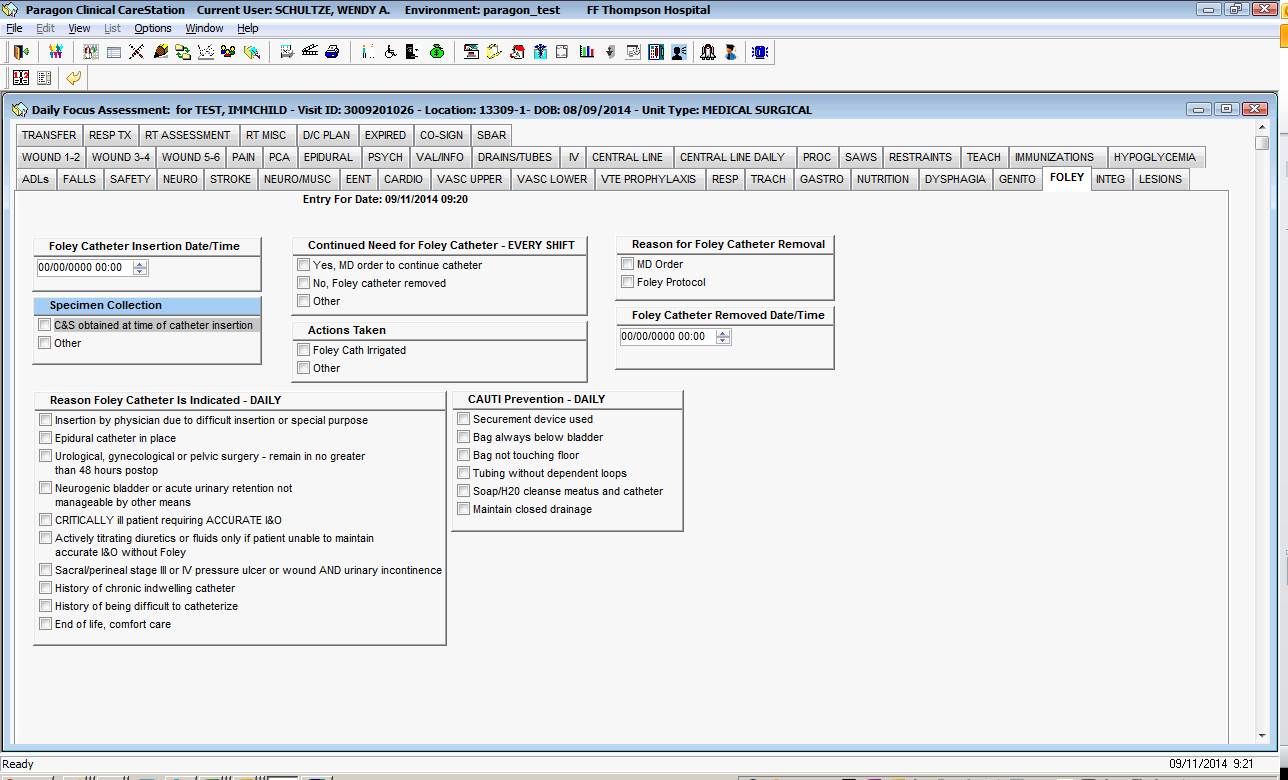Click the bar chart toolbar icon
Image resolution: width=1288 pixels, height=780 pixels.
pyautogui.click(x=586, y=52)
